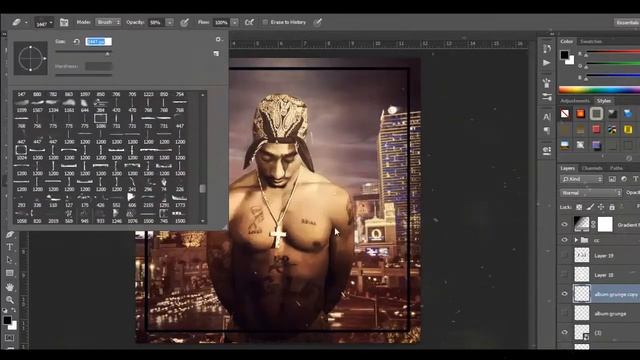Click the brush list scroll-up arrow

click(202, 95)
